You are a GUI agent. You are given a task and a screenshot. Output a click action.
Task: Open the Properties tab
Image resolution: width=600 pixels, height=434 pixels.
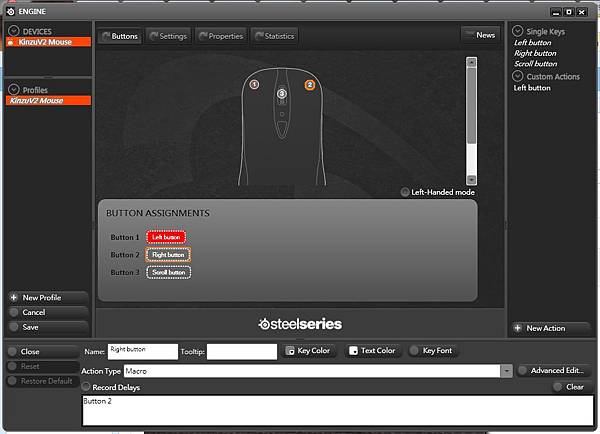click(x=221, y=36)
